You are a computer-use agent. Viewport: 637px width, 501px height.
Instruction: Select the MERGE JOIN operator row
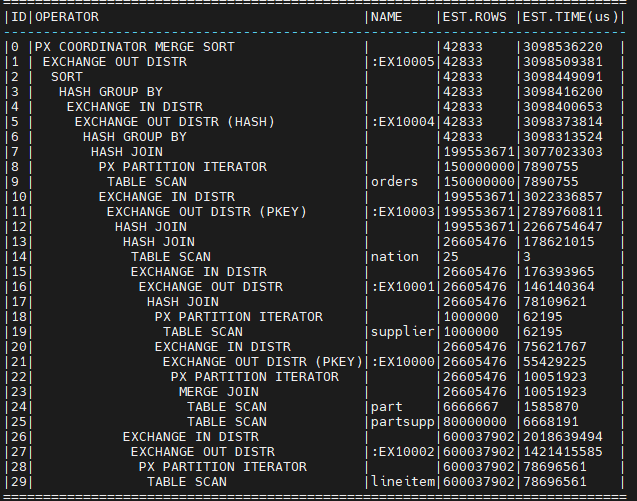(x=314, y=392)
